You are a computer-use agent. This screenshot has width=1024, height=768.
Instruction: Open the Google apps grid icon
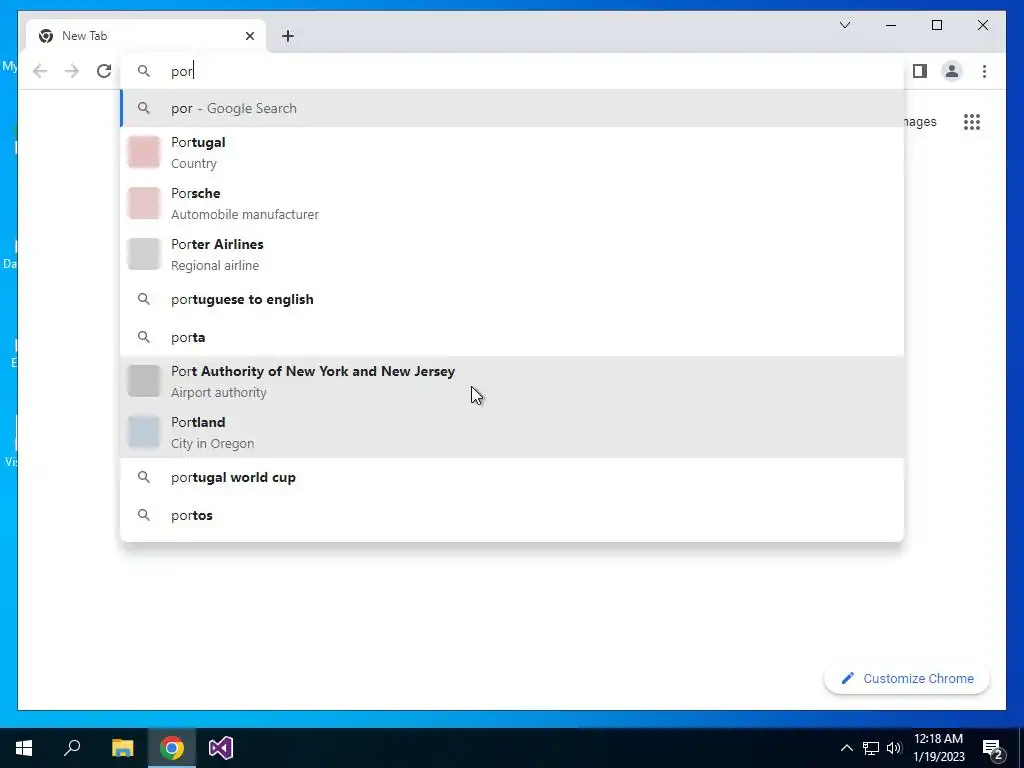pyautogui.click(x=972, y=121)
